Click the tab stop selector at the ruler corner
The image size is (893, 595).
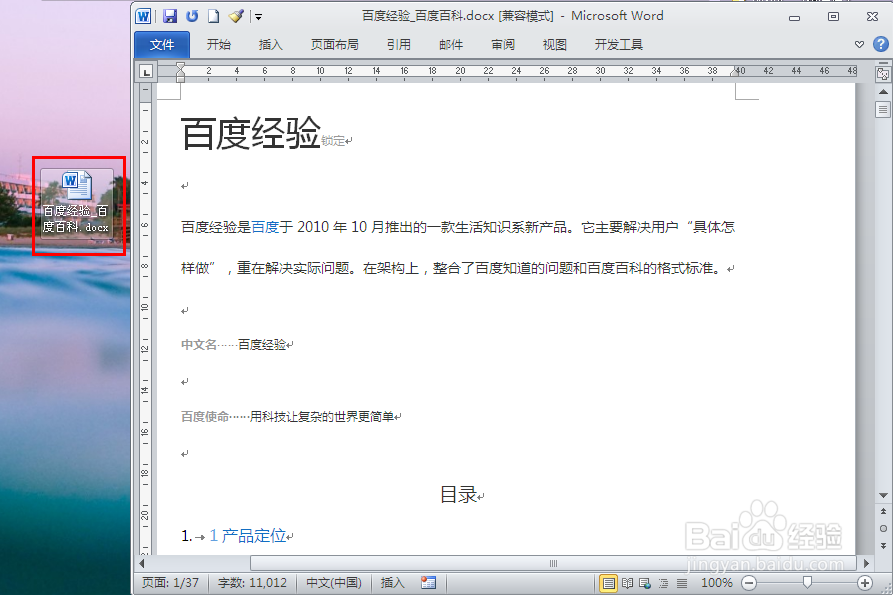point(146,72)
